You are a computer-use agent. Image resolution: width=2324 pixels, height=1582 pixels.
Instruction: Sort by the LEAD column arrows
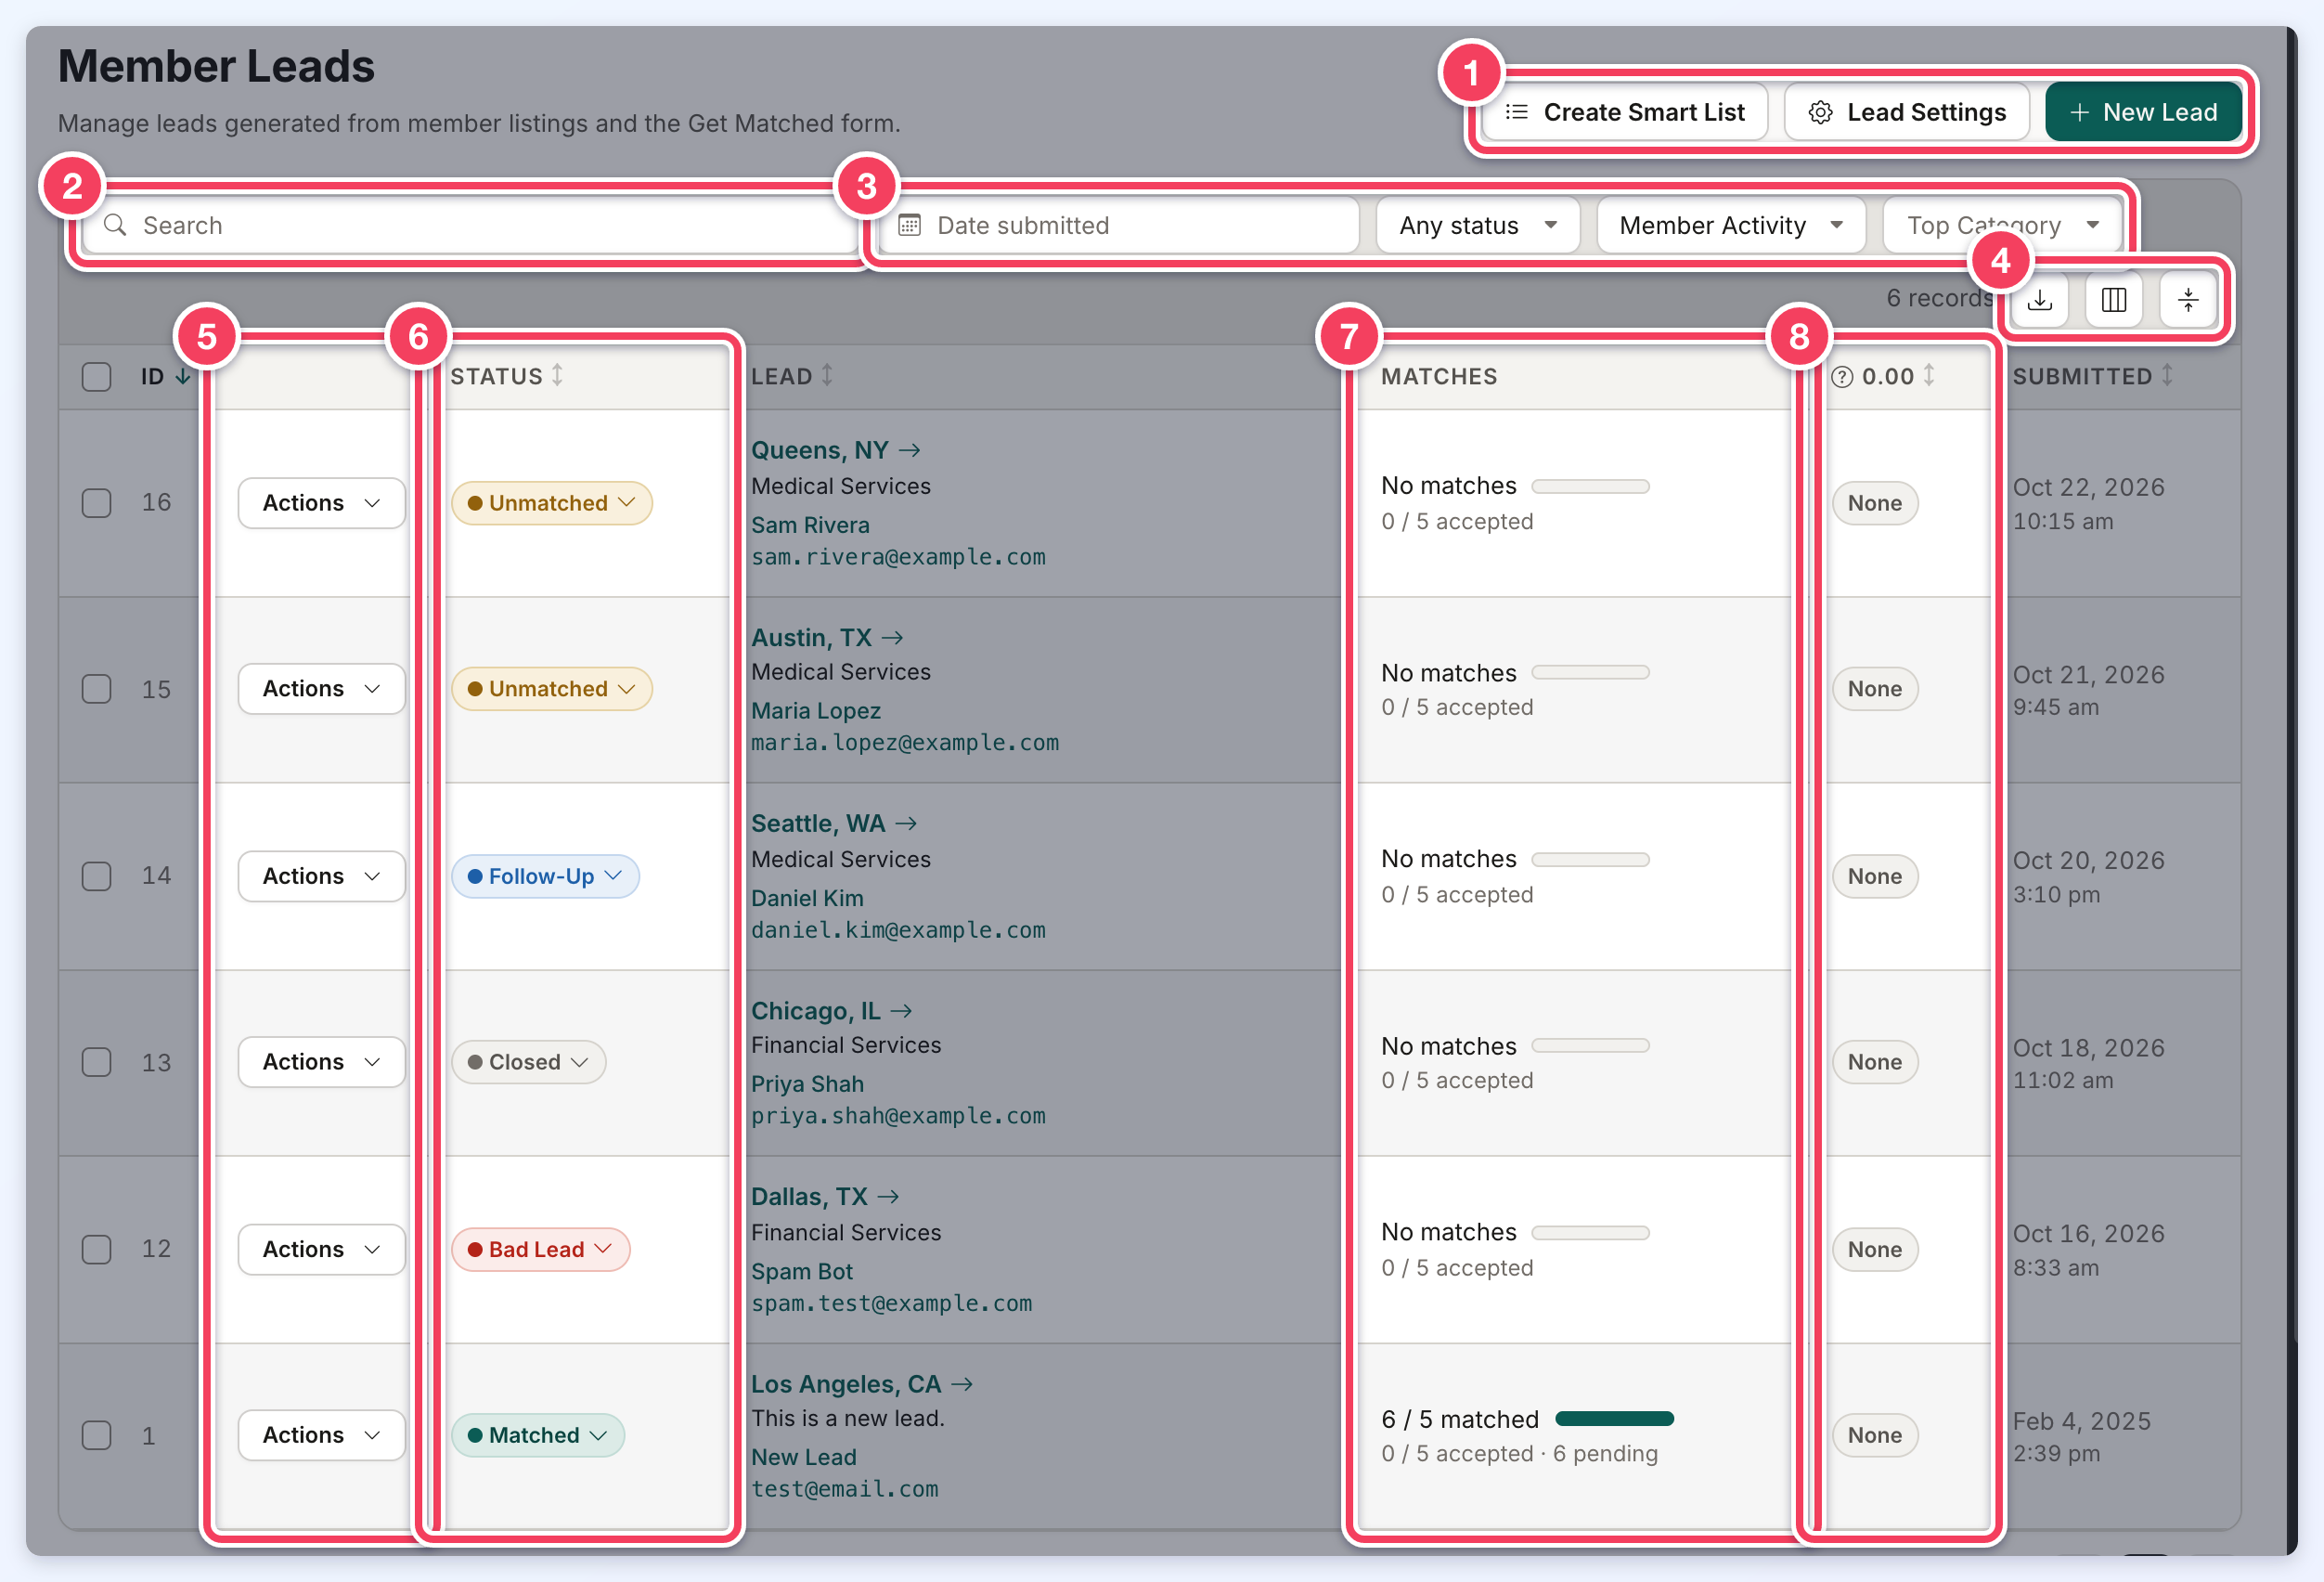[827, 375]
